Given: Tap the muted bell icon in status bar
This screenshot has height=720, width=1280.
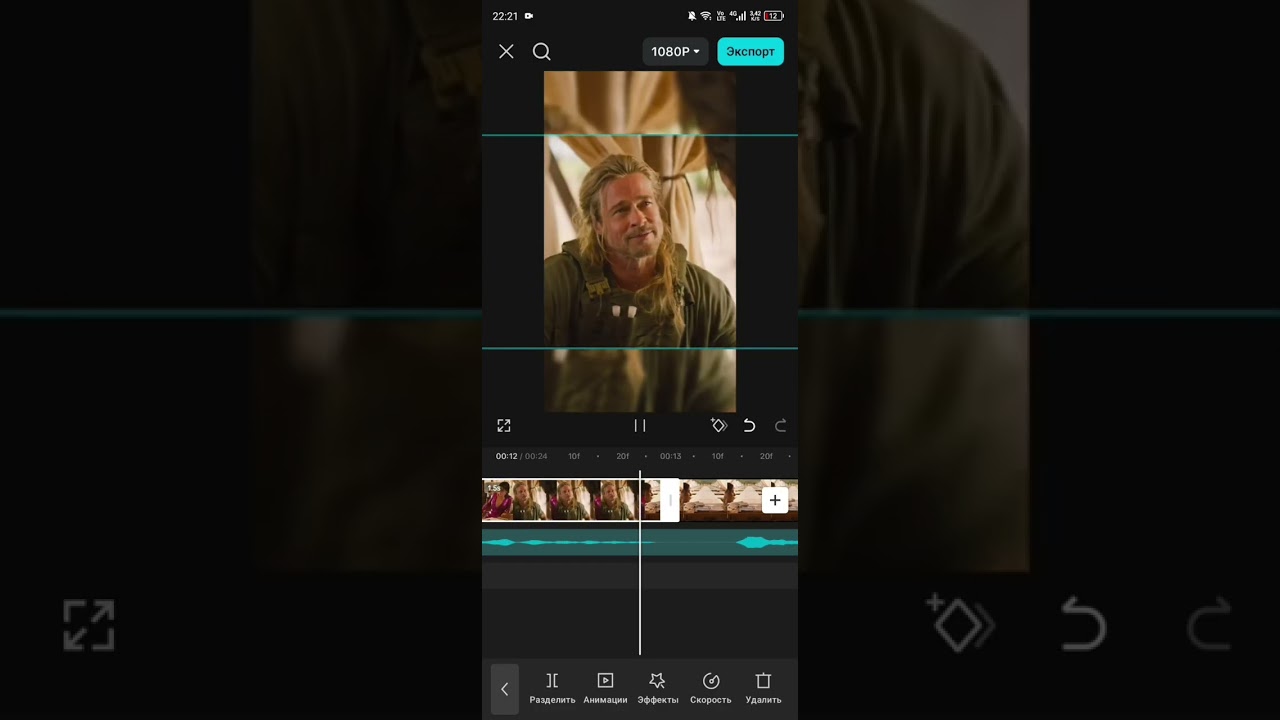Looking at the screenshot, I should coord(692,16).
